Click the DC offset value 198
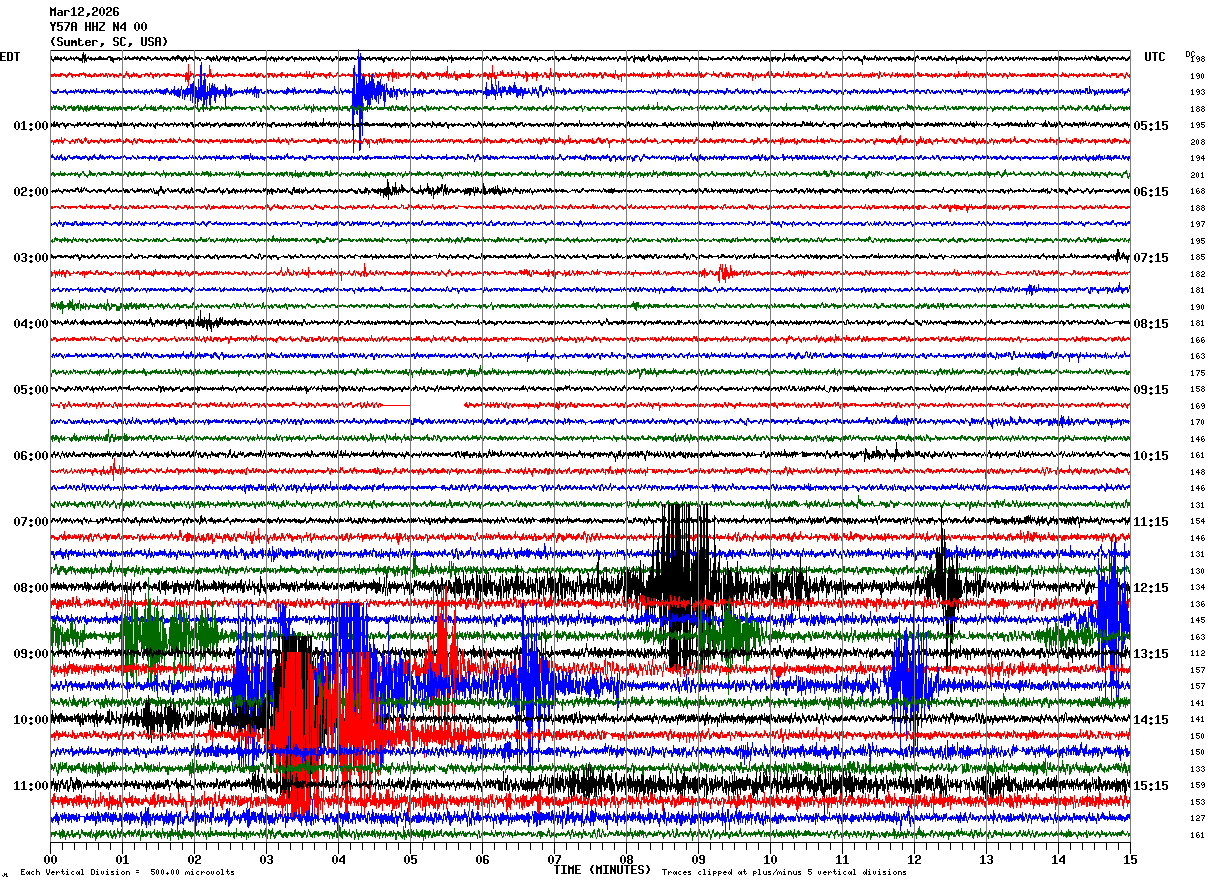 click(x=1197, y=60)
